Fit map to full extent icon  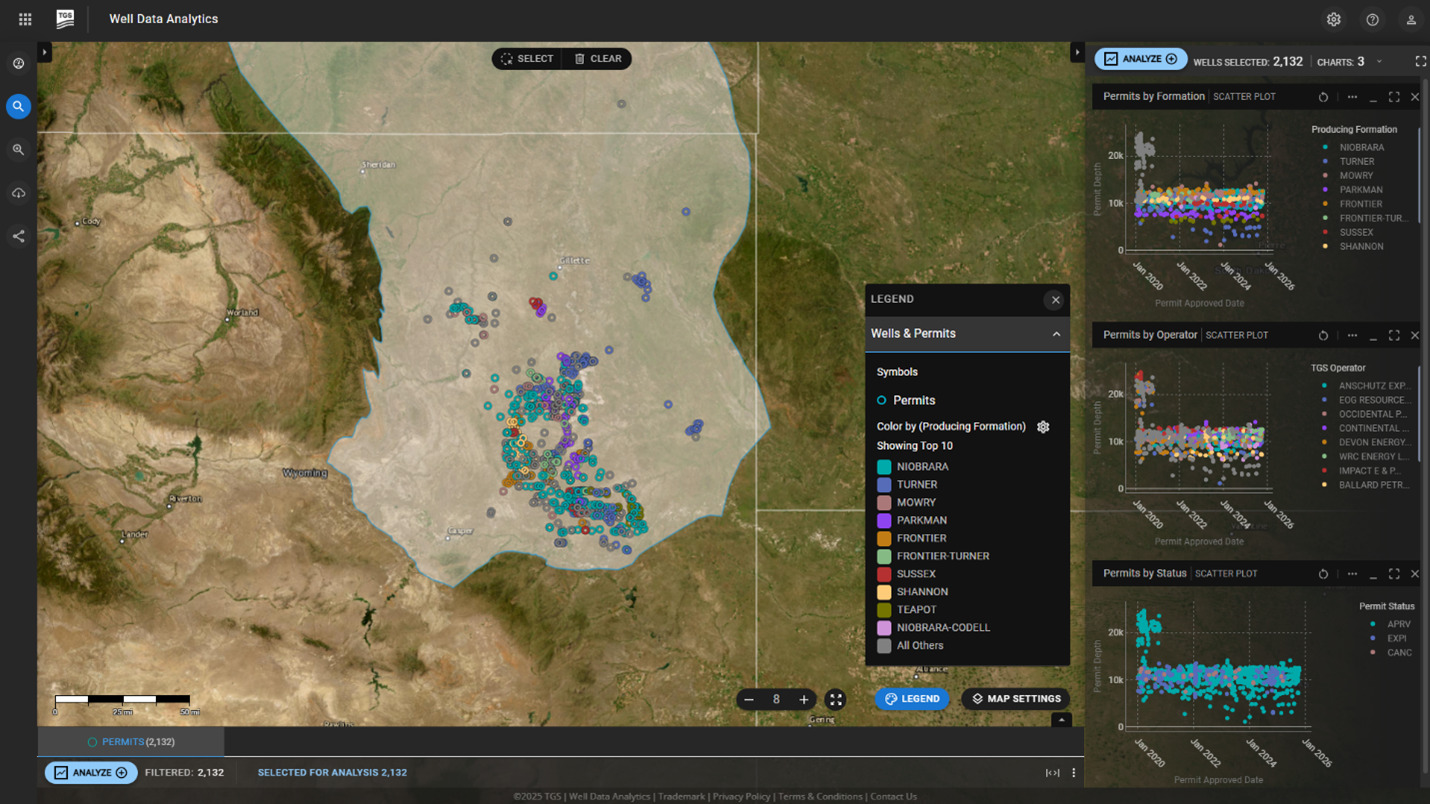pos(835,700)
